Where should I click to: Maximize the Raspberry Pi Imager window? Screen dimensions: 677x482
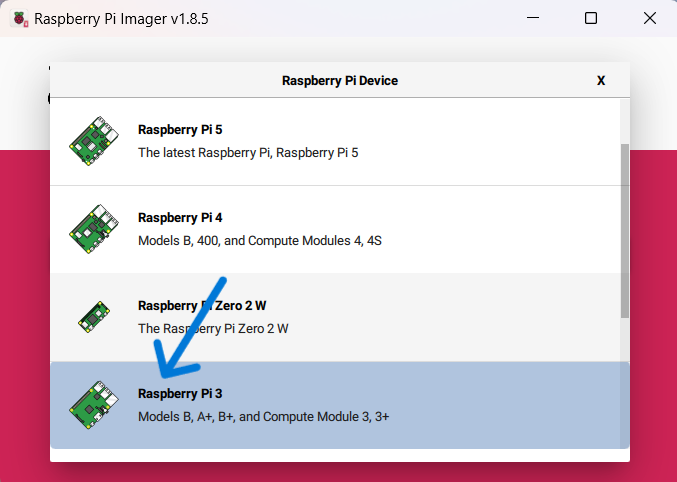pyautogui.click(x=591, y=18)
